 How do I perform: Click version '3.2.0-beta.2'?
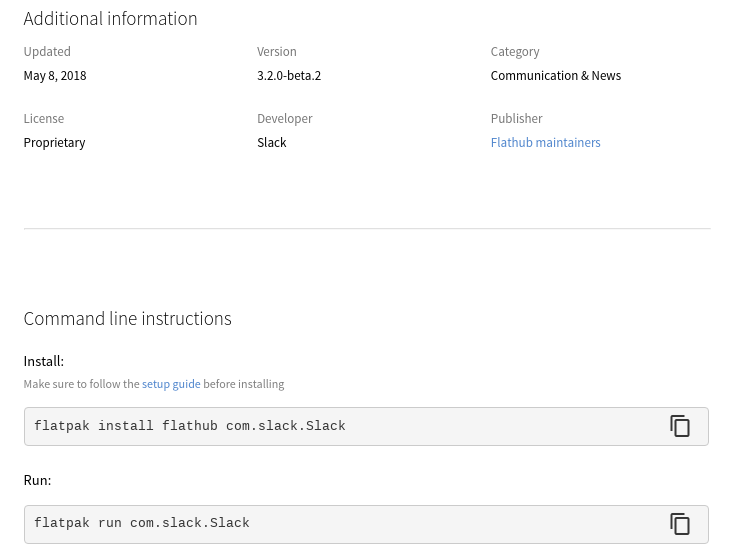click(x=289, y=76)
